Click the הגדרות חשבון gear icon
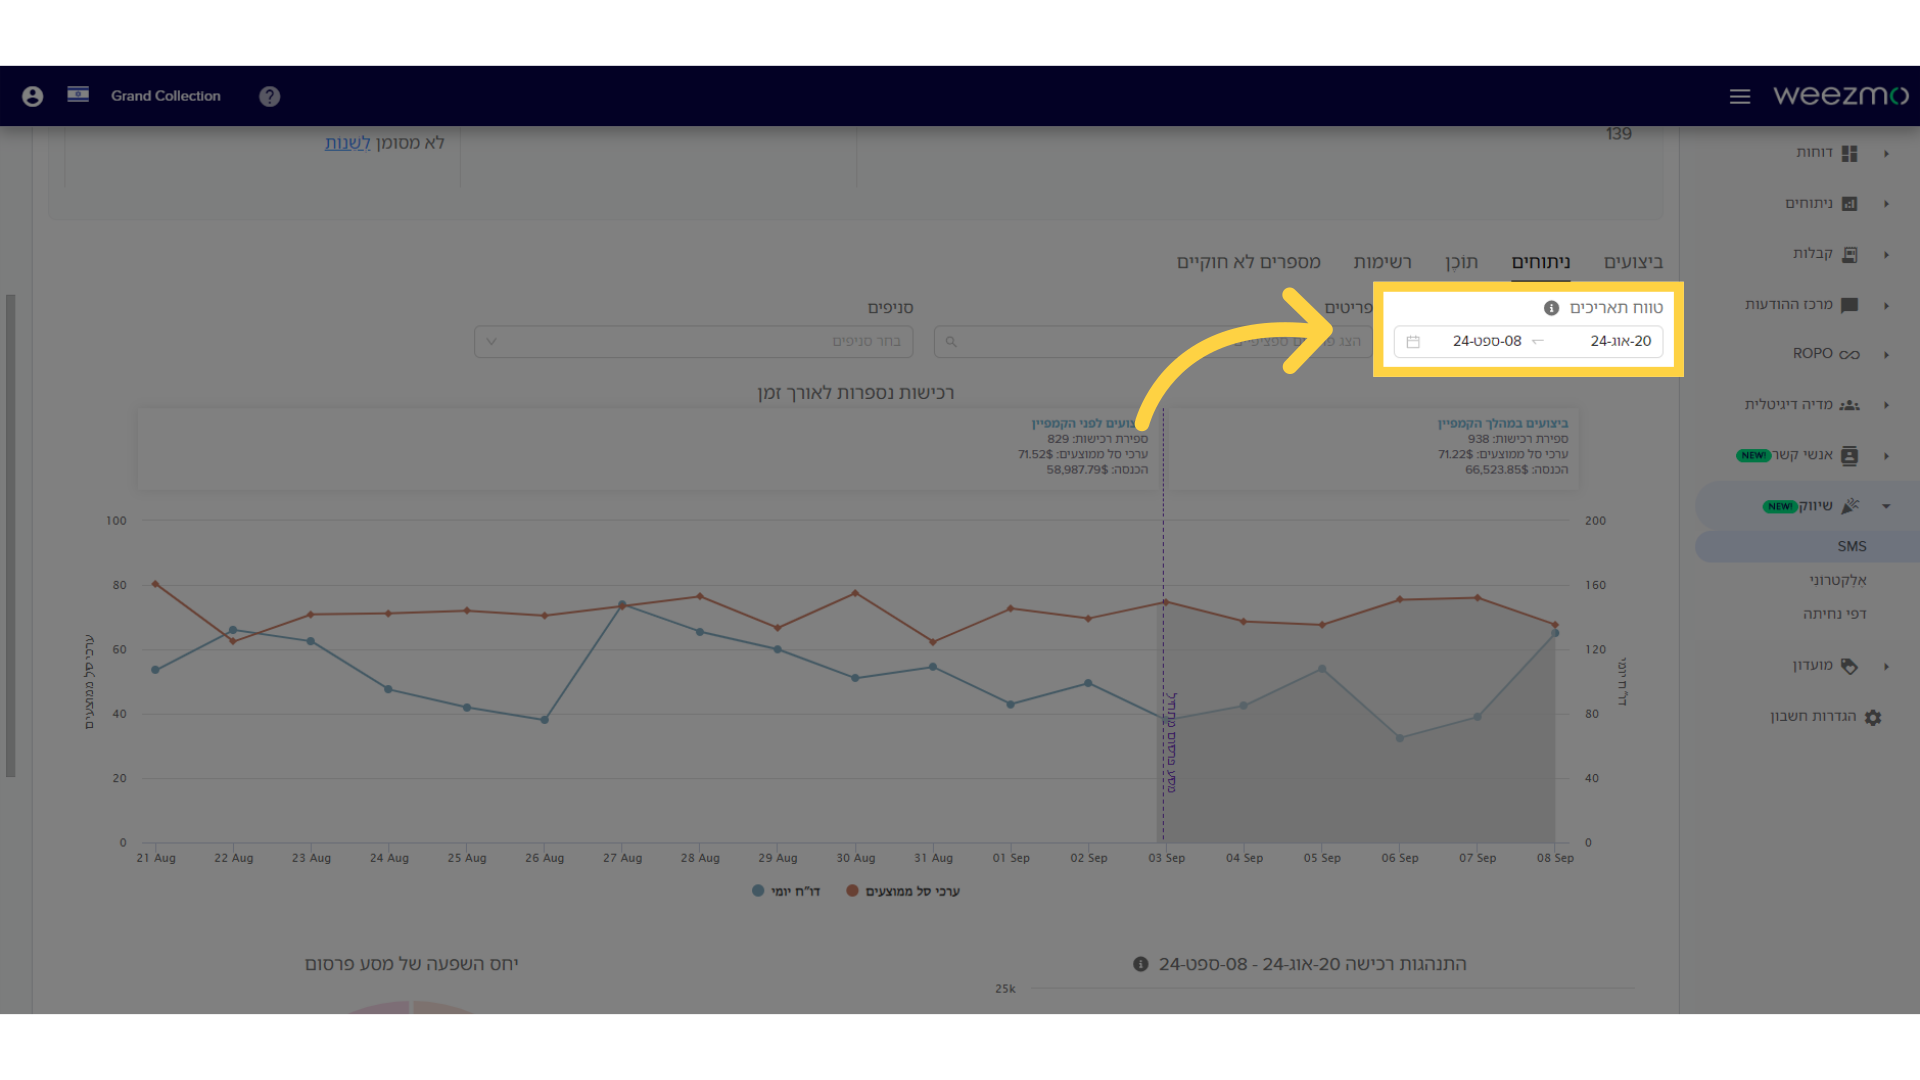The height and width of the screenshot is (1080, 1920). click(x=1873, y=717)
